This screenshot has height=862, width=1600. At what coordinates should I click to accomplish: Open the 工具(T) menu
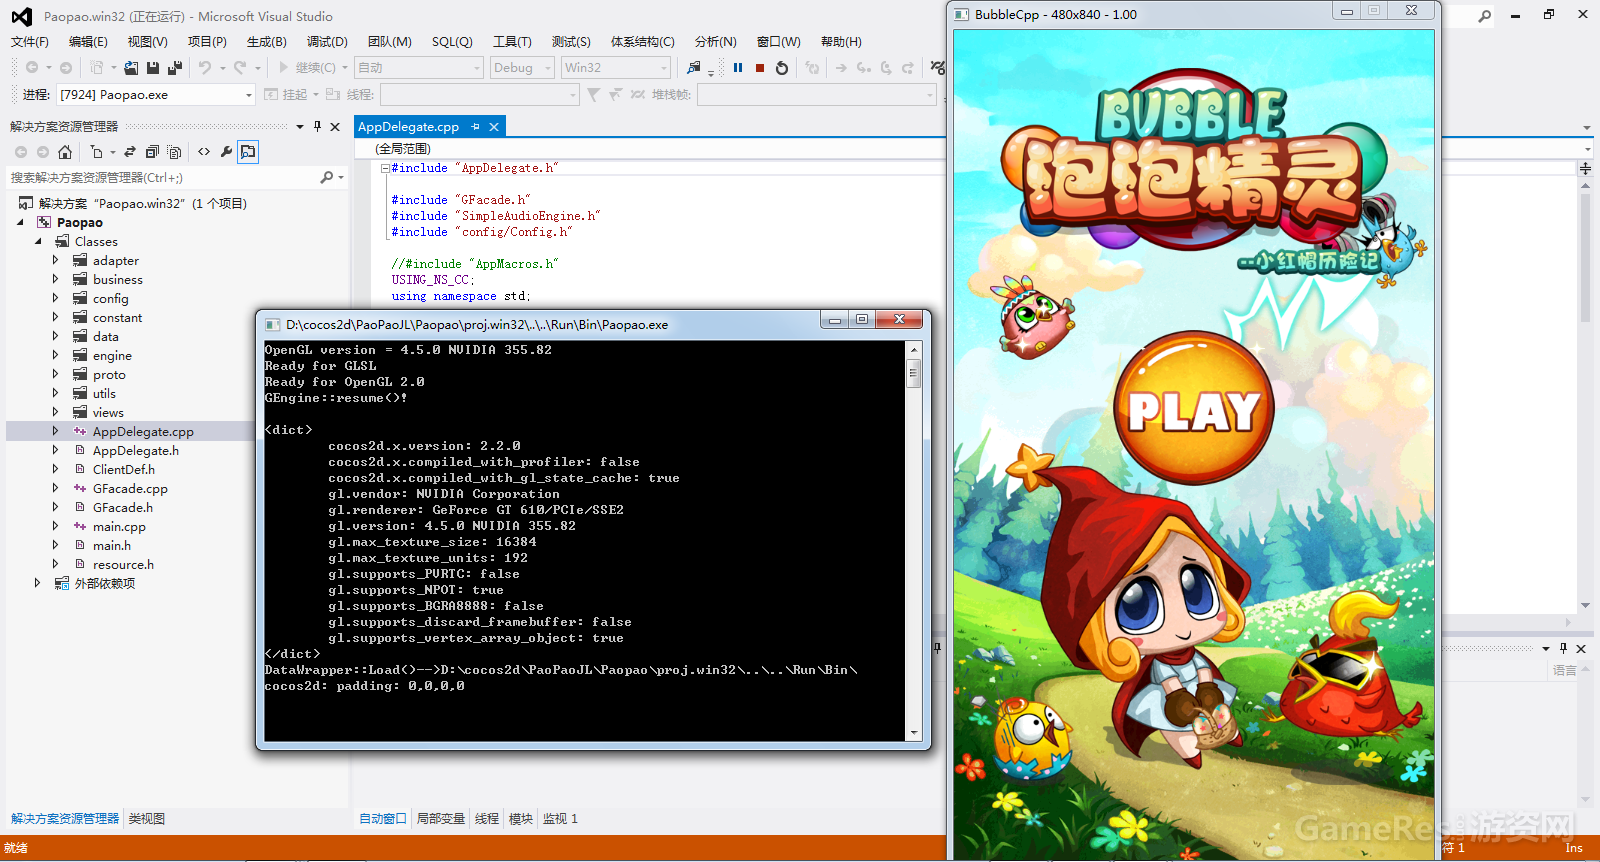pyautogui.click(x=512, y=42)
